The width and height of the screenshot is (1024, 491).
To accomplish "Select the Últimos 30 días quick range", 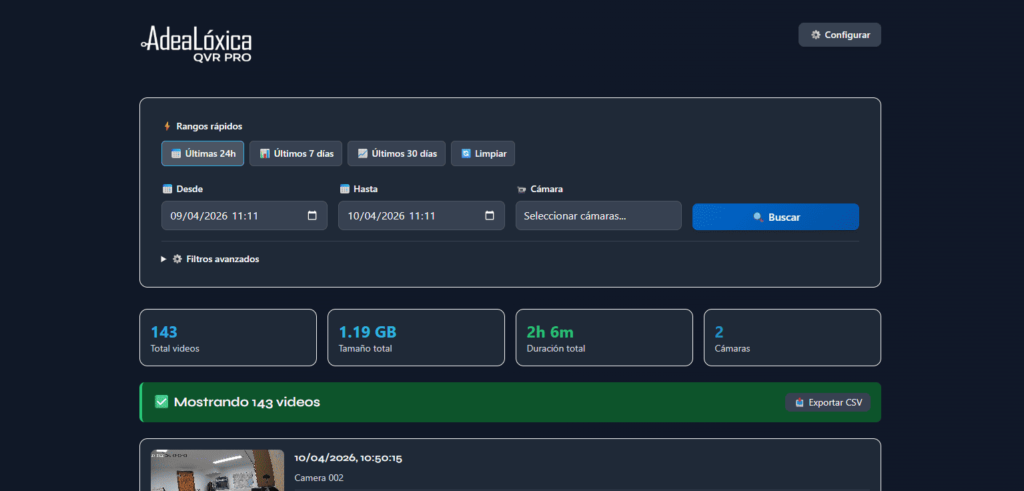I will (x=396, y=154).
